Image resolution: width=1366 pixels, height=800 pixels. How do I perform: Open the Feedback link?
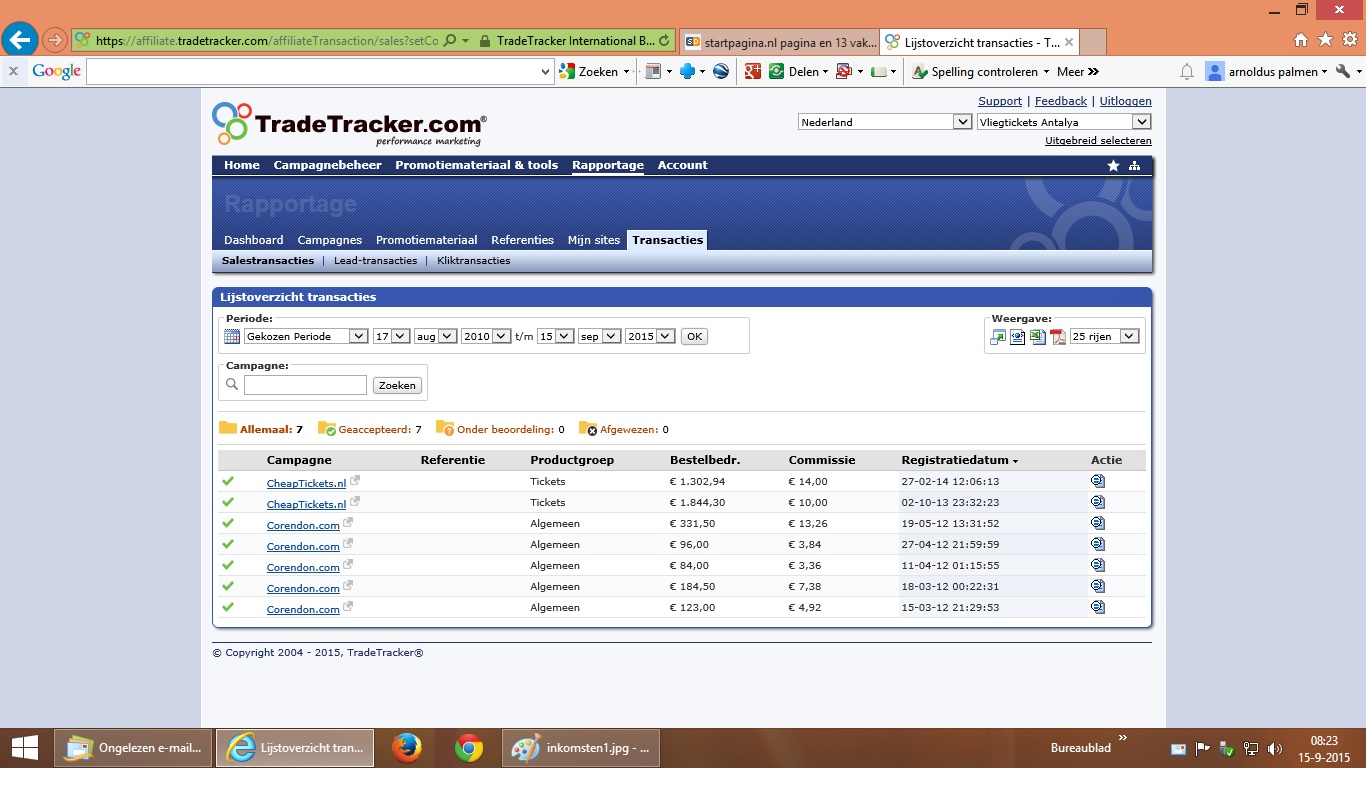point(1061,101)
